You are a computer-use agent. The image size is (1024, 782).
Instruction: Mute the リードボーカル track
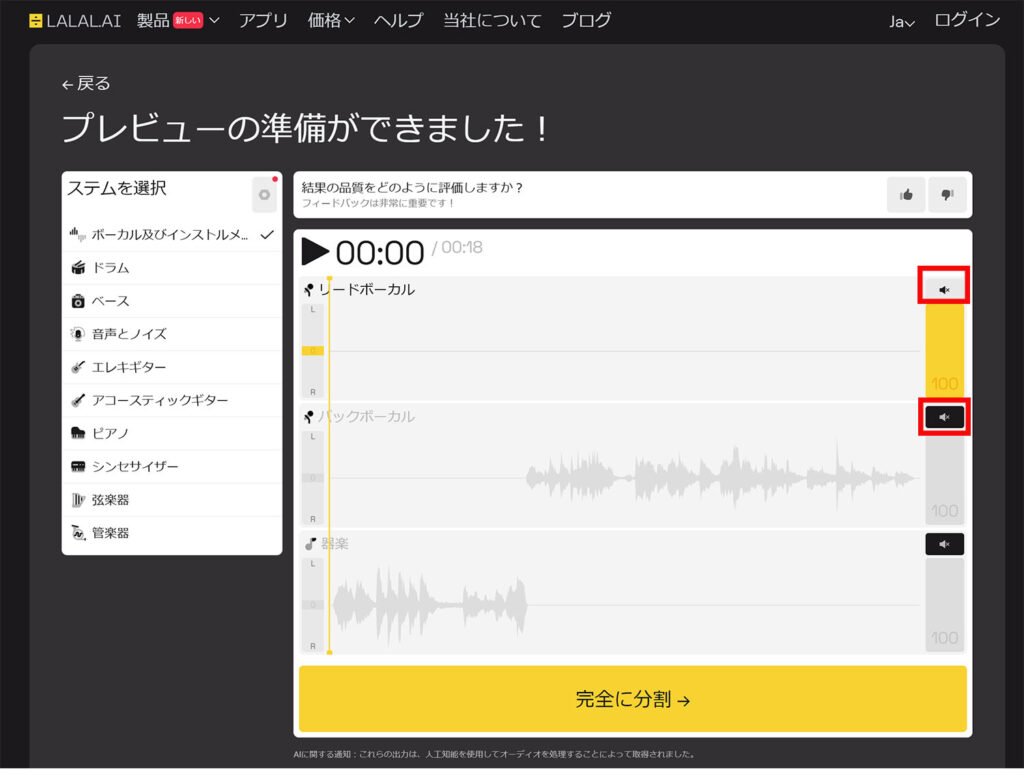click(x=944, y=288)
